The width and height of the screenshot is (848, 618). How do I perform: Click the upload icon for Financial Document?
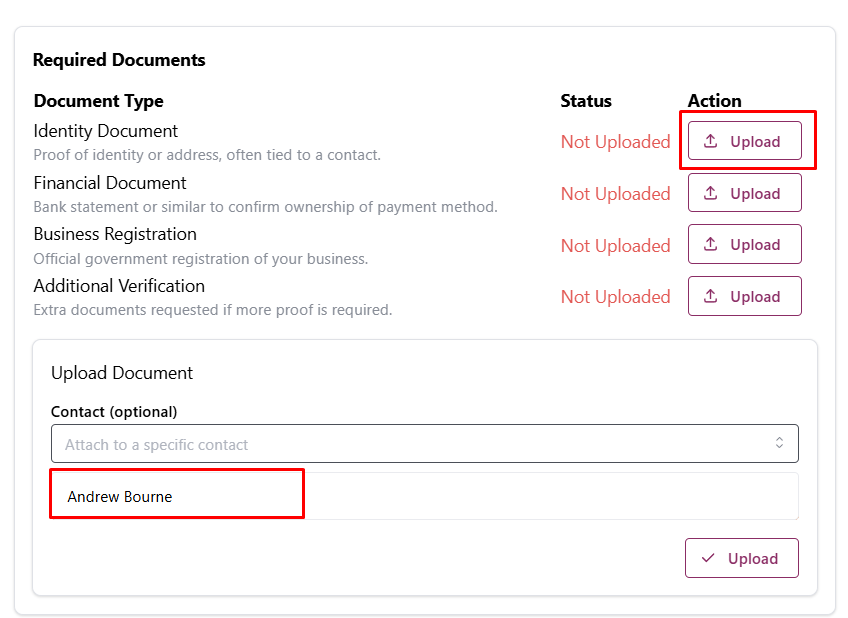point(711,193)
